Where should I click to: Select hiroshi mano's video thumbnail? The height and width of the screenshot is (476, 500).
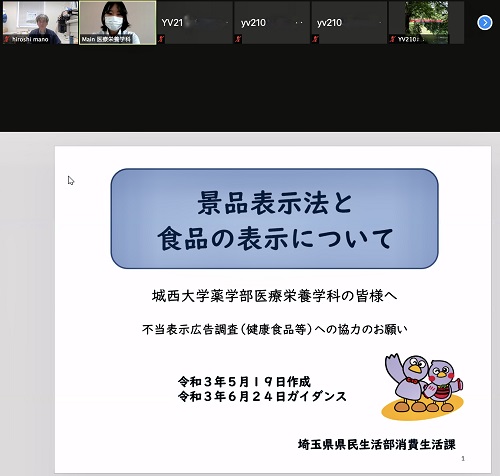40,23
